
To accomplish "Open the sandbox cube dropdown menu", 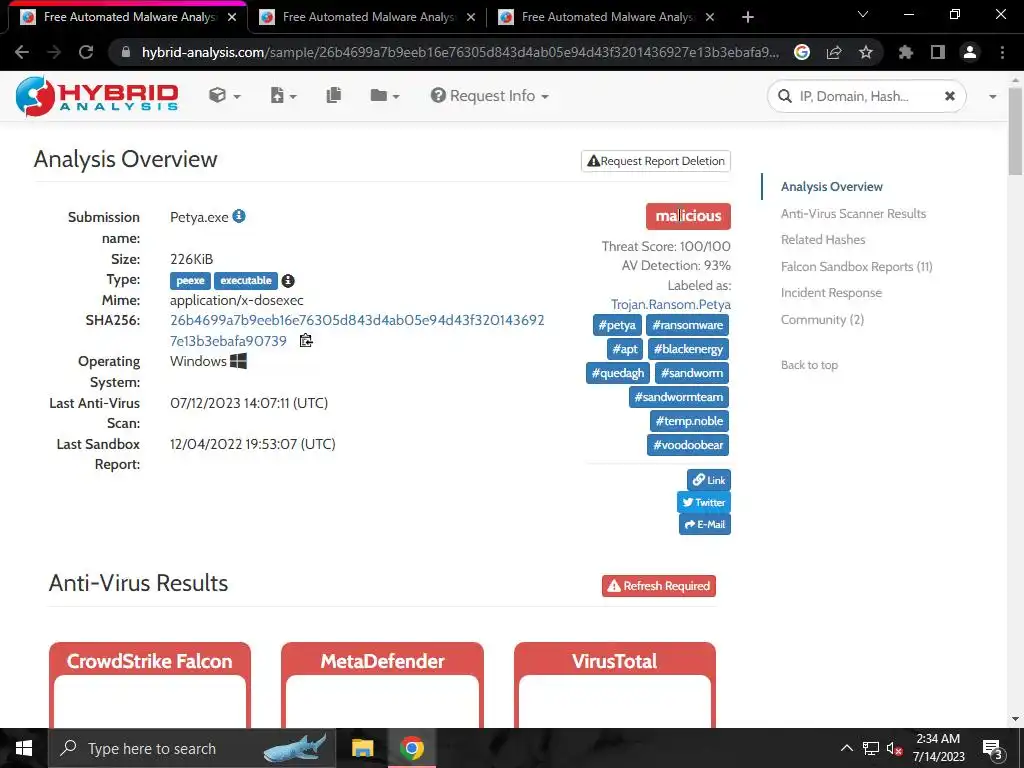I will [224, 96].
